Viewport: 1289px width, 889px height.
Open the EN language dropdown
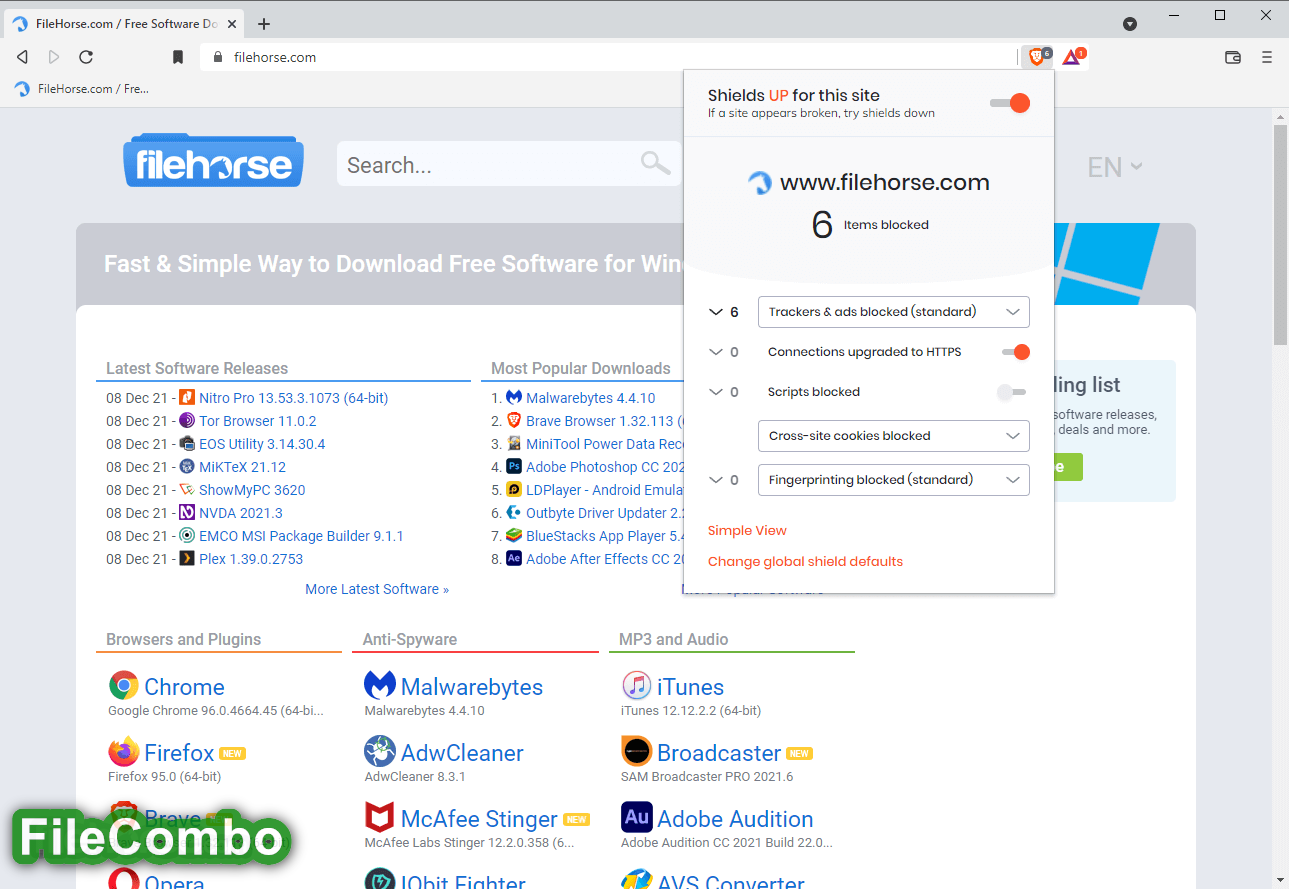pos(1115,167)
